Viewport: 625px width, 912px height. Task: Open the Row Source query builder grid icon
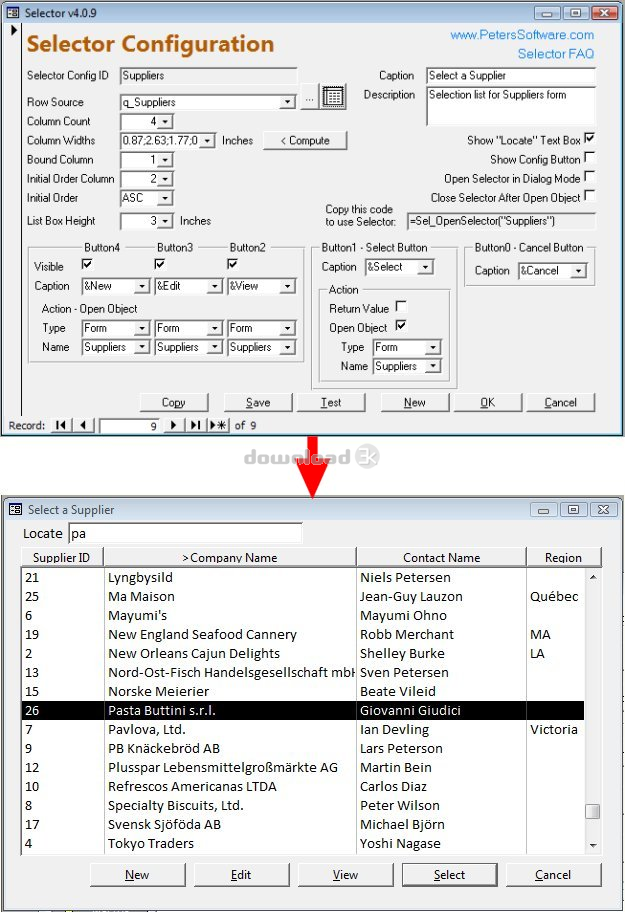point(333,97)
